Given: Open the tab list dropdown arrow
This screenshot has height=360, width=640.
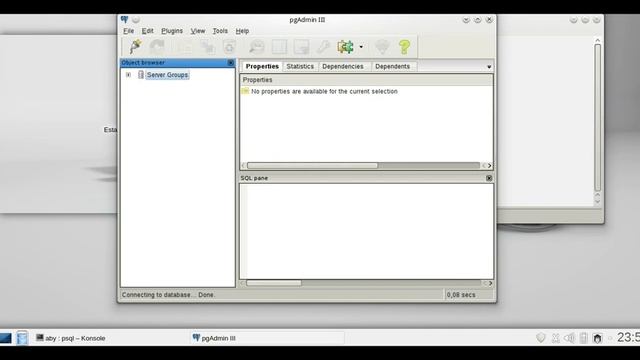Looking at the screenshot, I should tap(489, 67).
